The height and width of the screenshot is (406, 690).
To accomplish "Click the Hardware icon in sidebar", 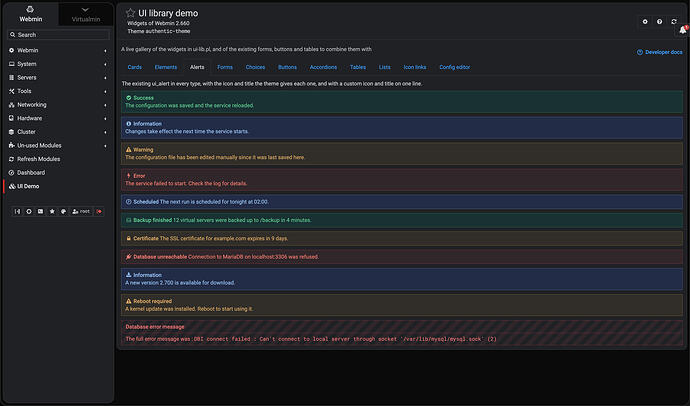I will click(x=11, y=118).
